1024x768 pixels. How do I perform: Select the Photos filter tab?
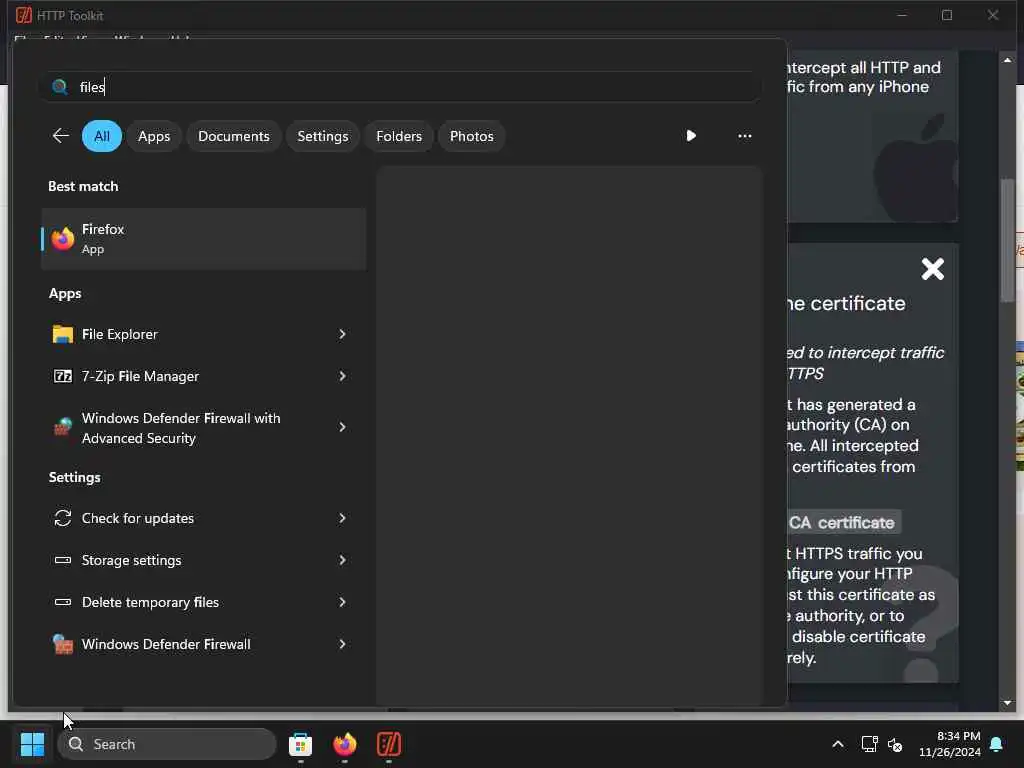(472, 136)
